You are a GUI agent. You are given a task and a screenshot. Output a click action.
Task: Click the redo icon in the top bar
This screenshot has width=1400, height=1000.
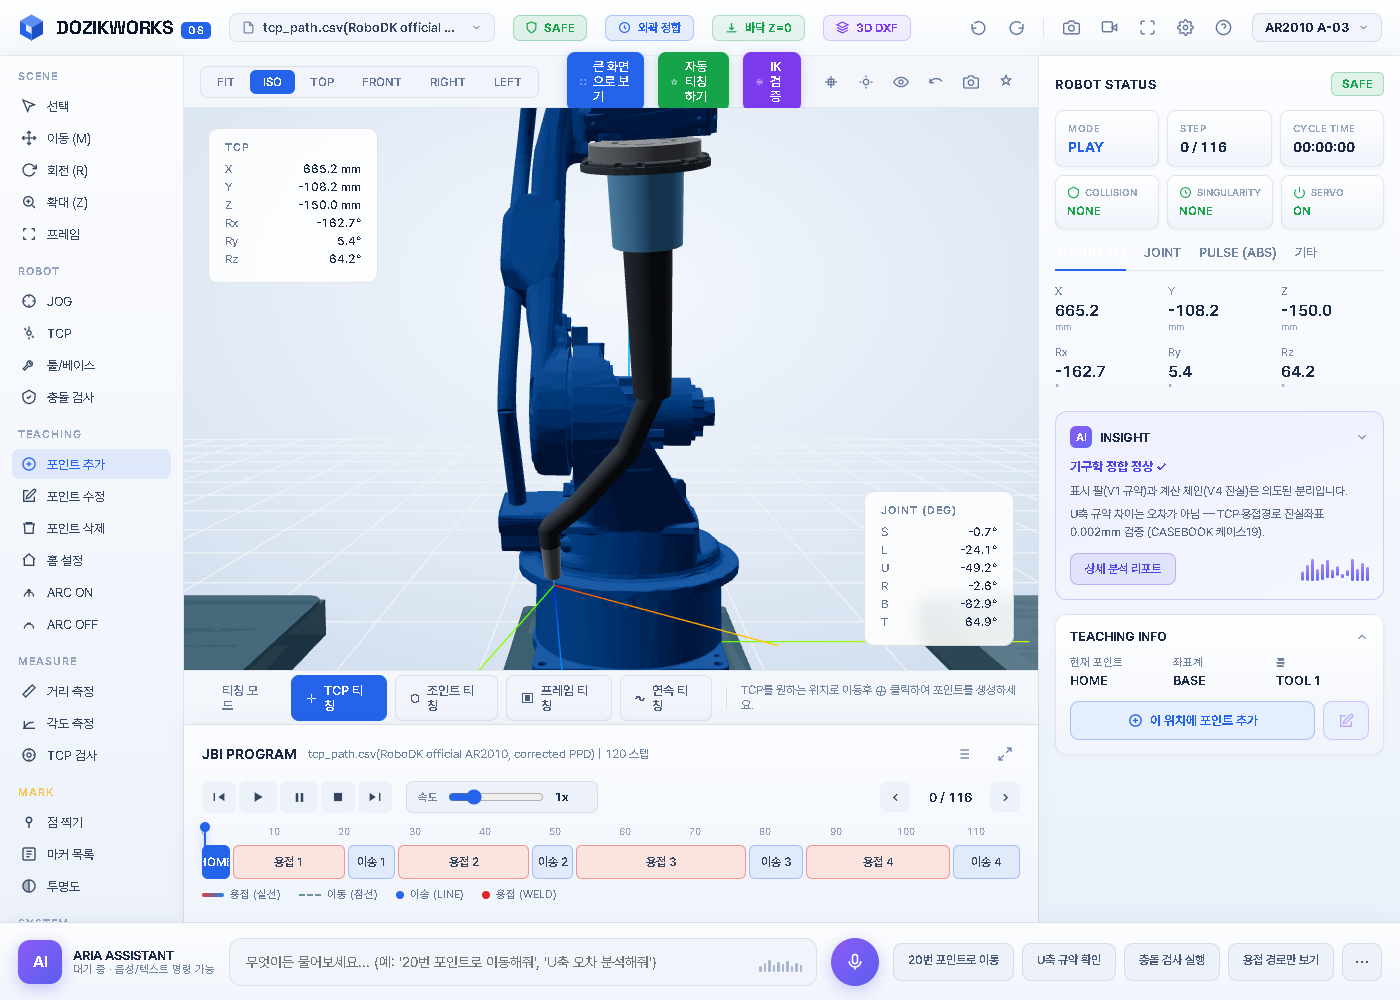(x=1016, y=28)
